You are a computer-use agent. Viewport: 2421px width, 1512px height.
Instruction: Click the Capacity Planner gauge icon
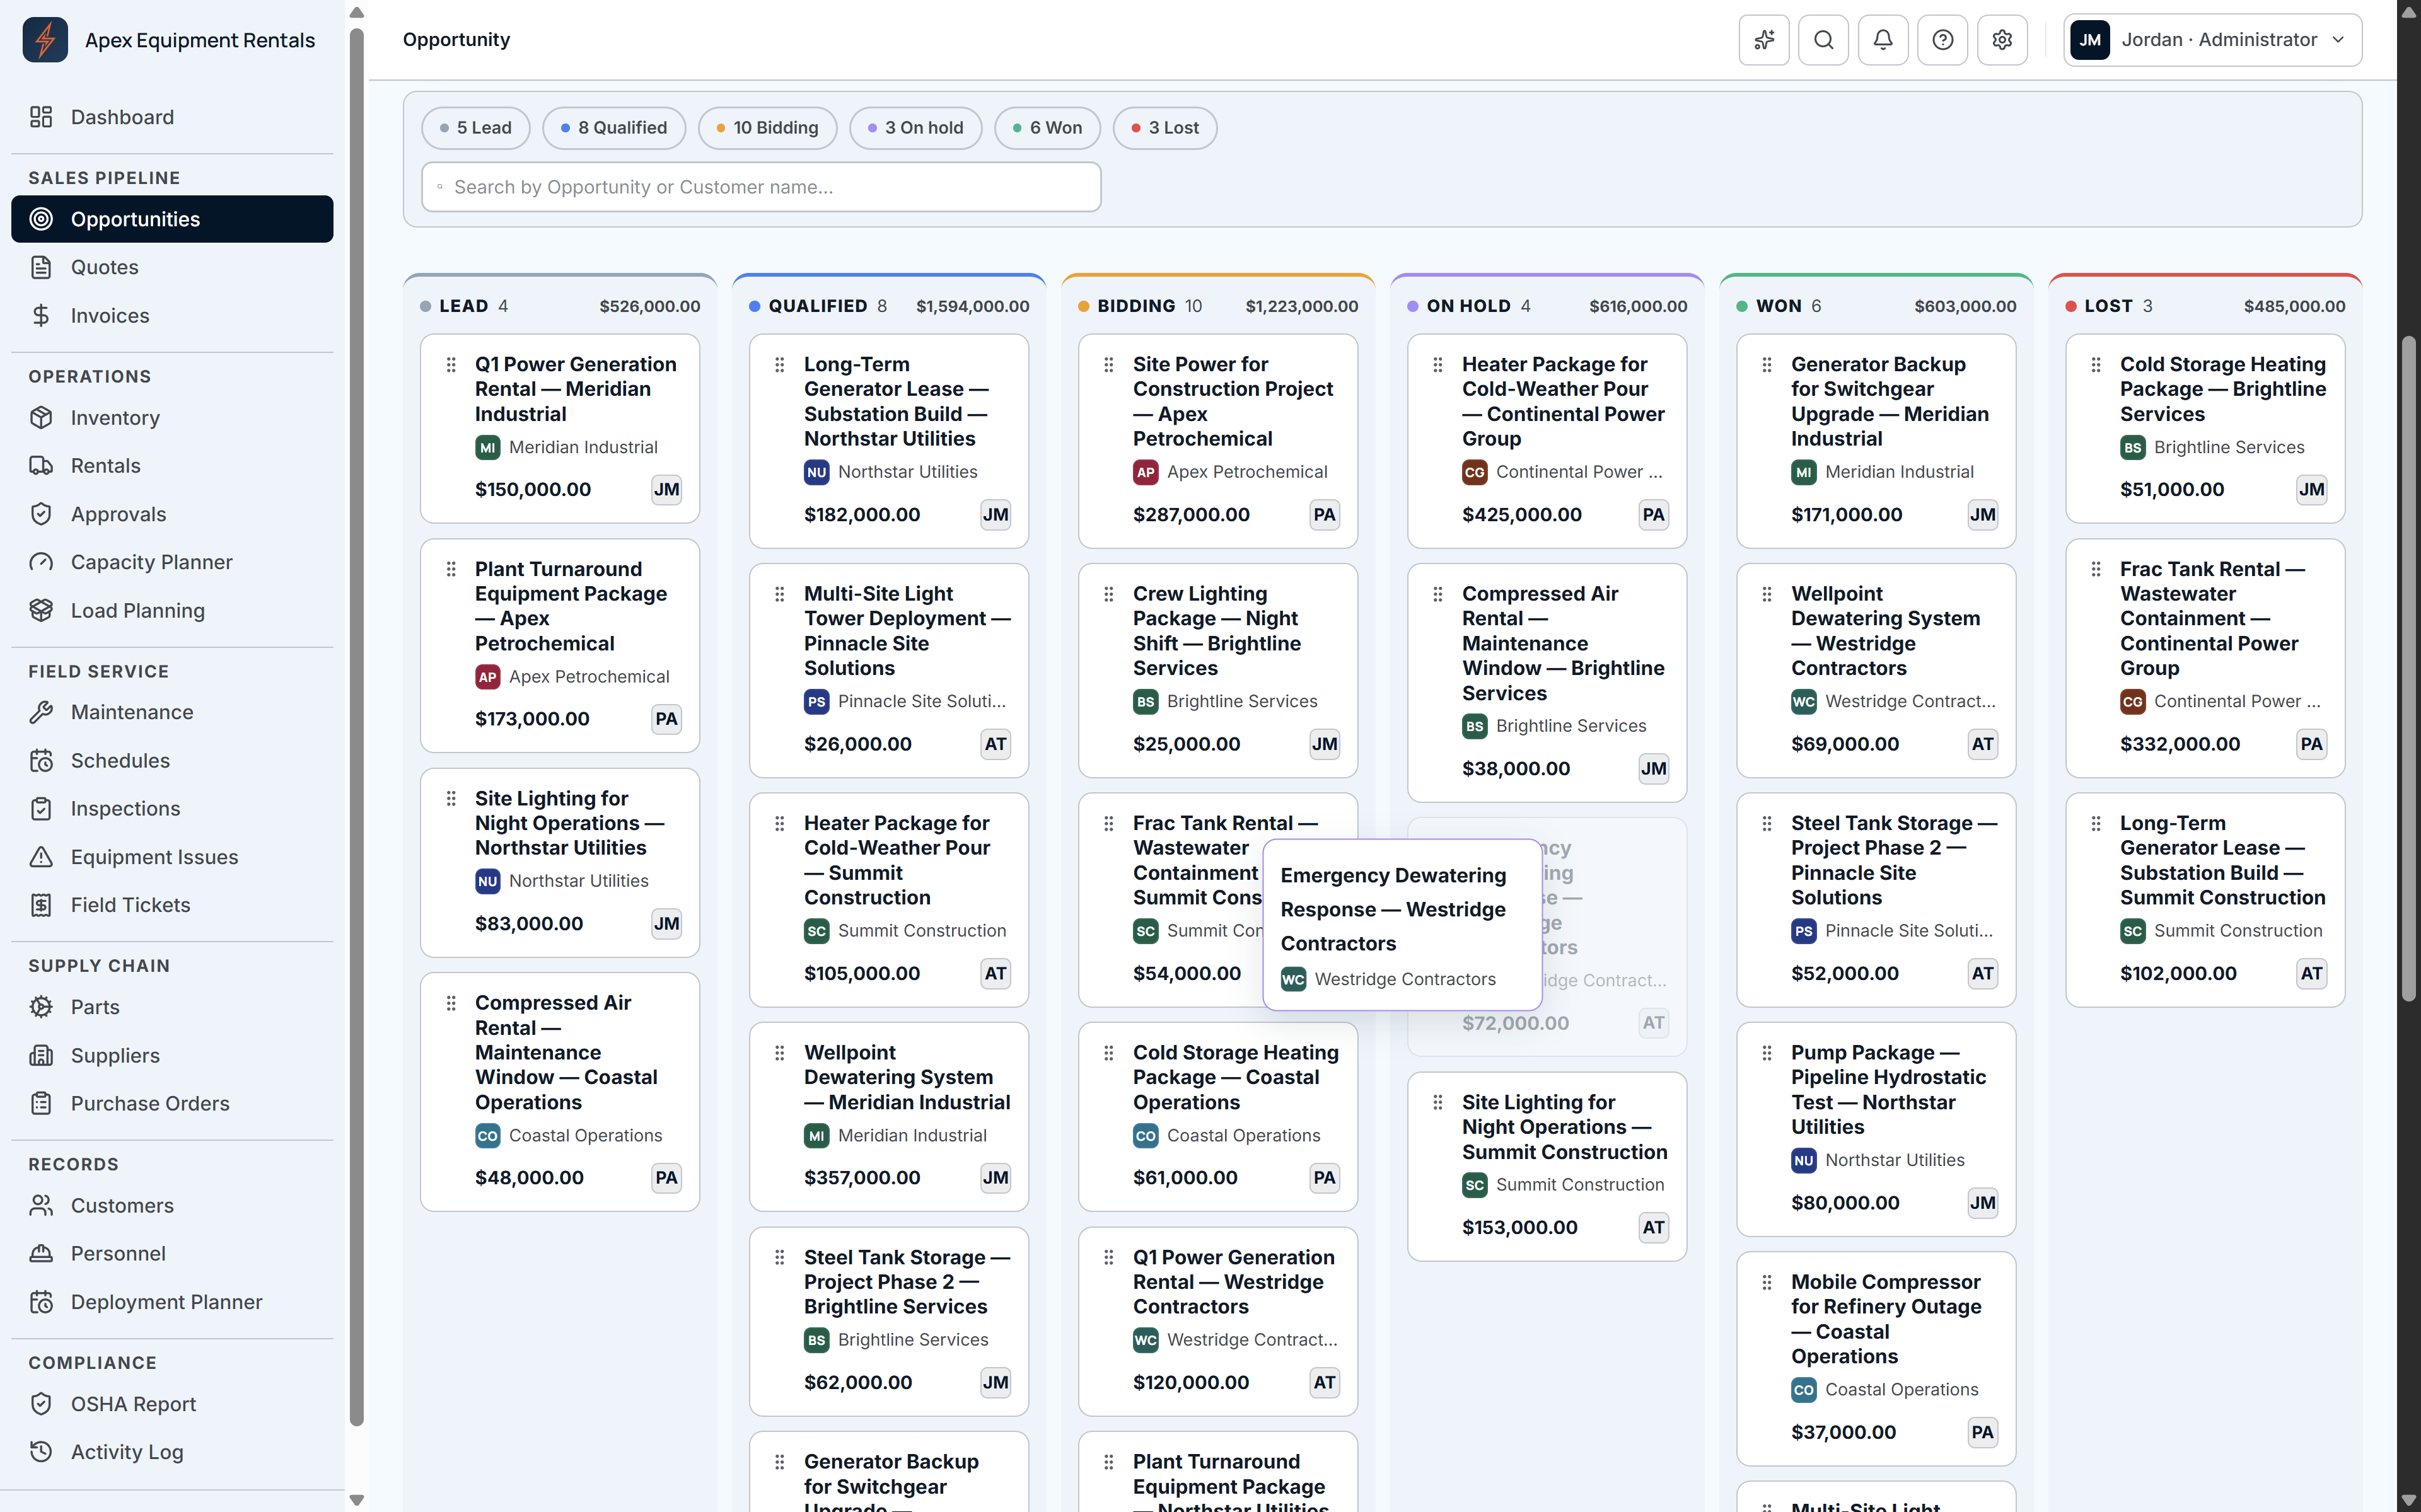coord(41,562)
